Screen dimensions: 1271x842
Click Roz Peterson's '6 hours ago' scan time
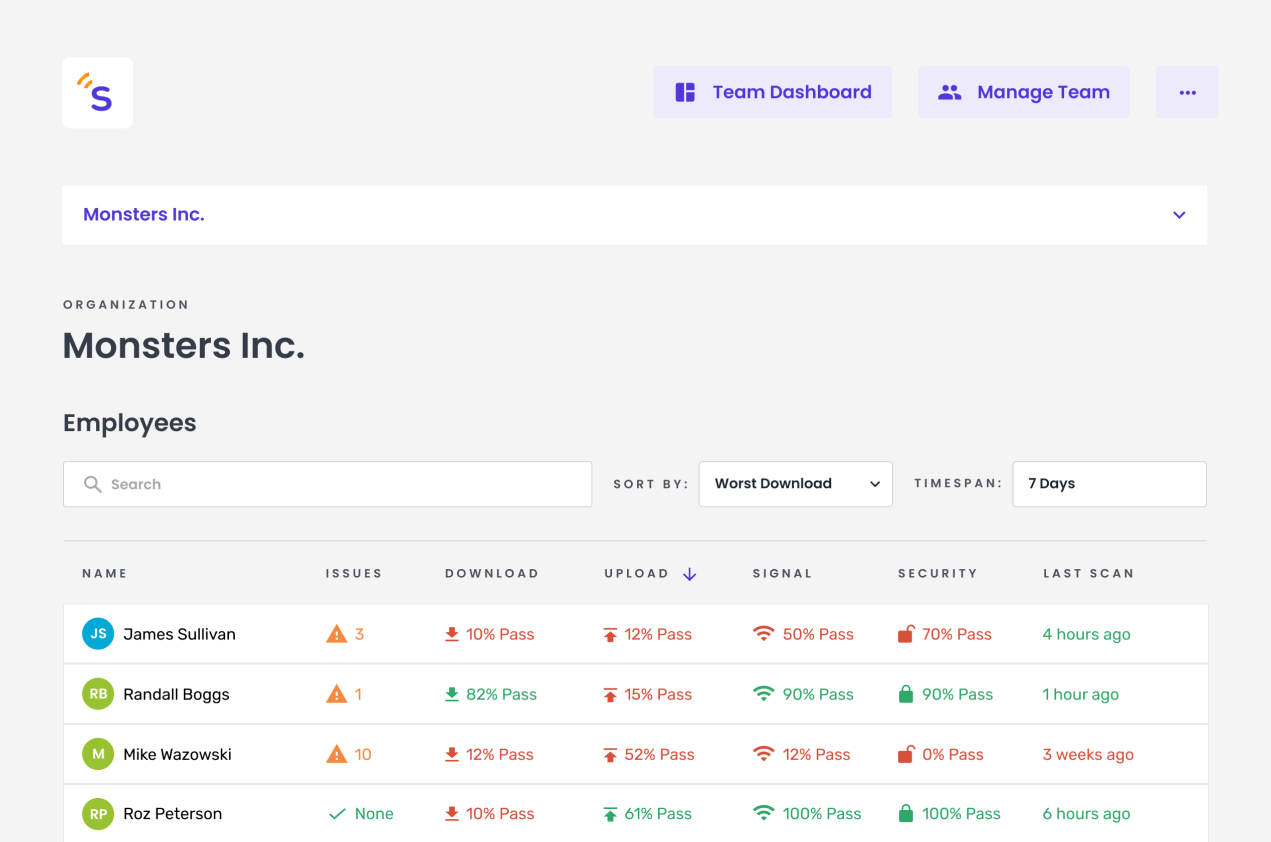coord(1086,814)
